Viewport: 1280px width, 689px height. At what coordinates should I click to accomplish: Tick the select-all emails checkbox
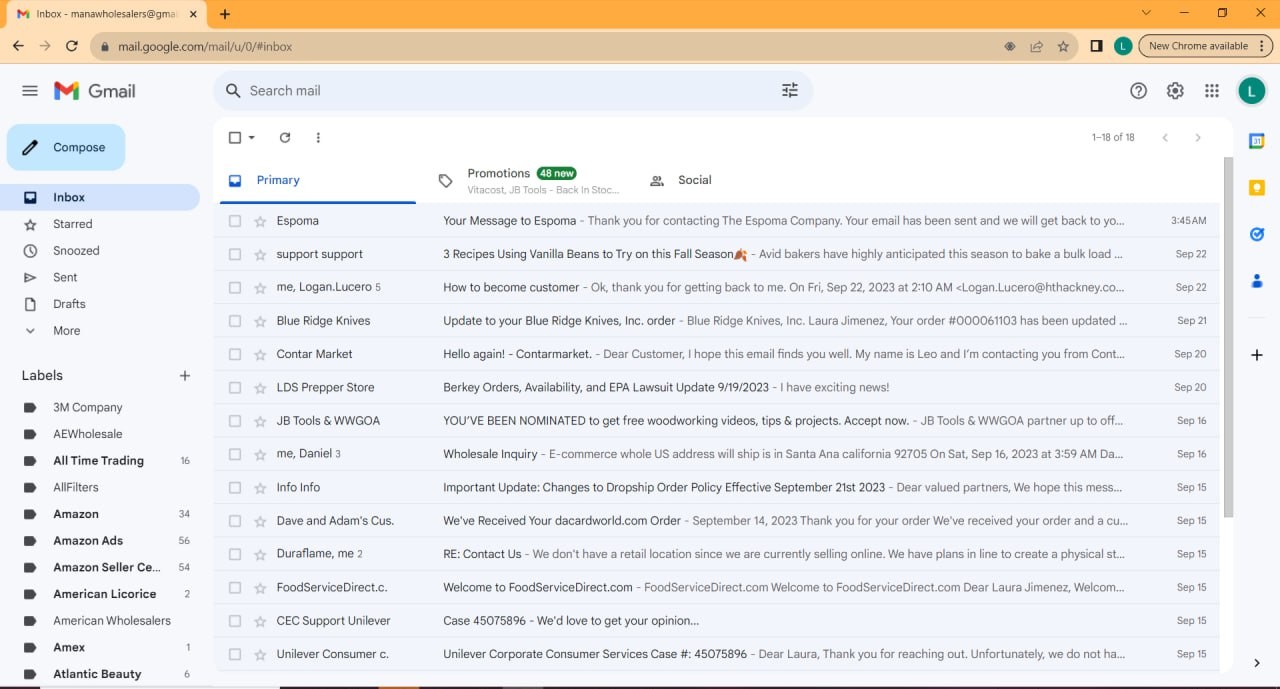(x=235, y=138)
